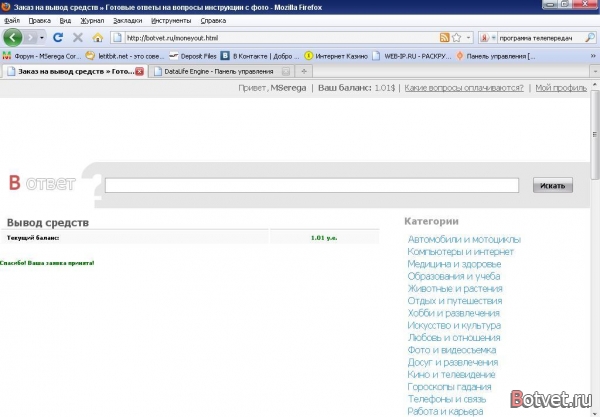This screenshot has height=417, width=600.
Task: Open Хобби и развлечения category
Action: (453, 313)
